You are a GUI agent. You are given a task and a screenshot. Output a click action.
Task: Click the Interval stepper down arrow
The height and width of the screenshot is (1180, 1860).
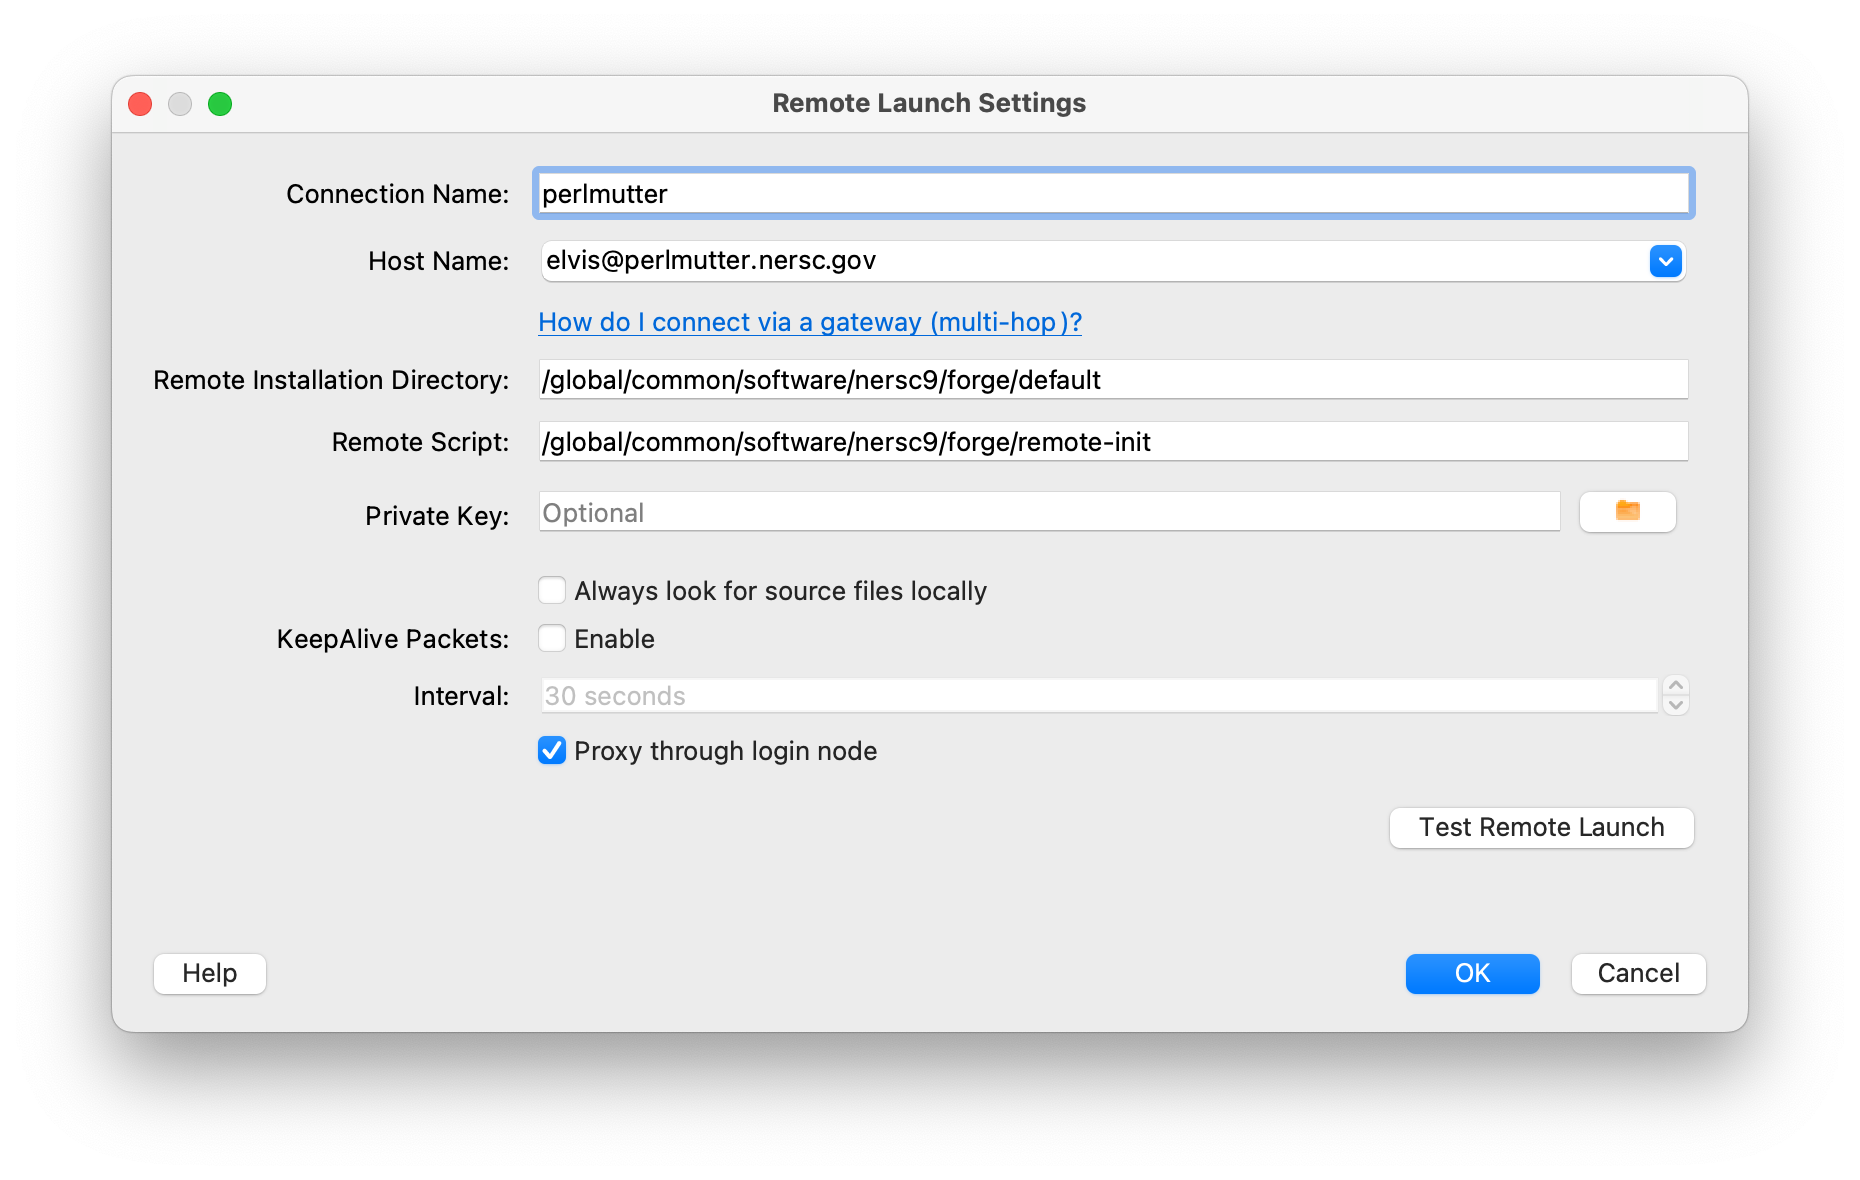point(1678,705)
